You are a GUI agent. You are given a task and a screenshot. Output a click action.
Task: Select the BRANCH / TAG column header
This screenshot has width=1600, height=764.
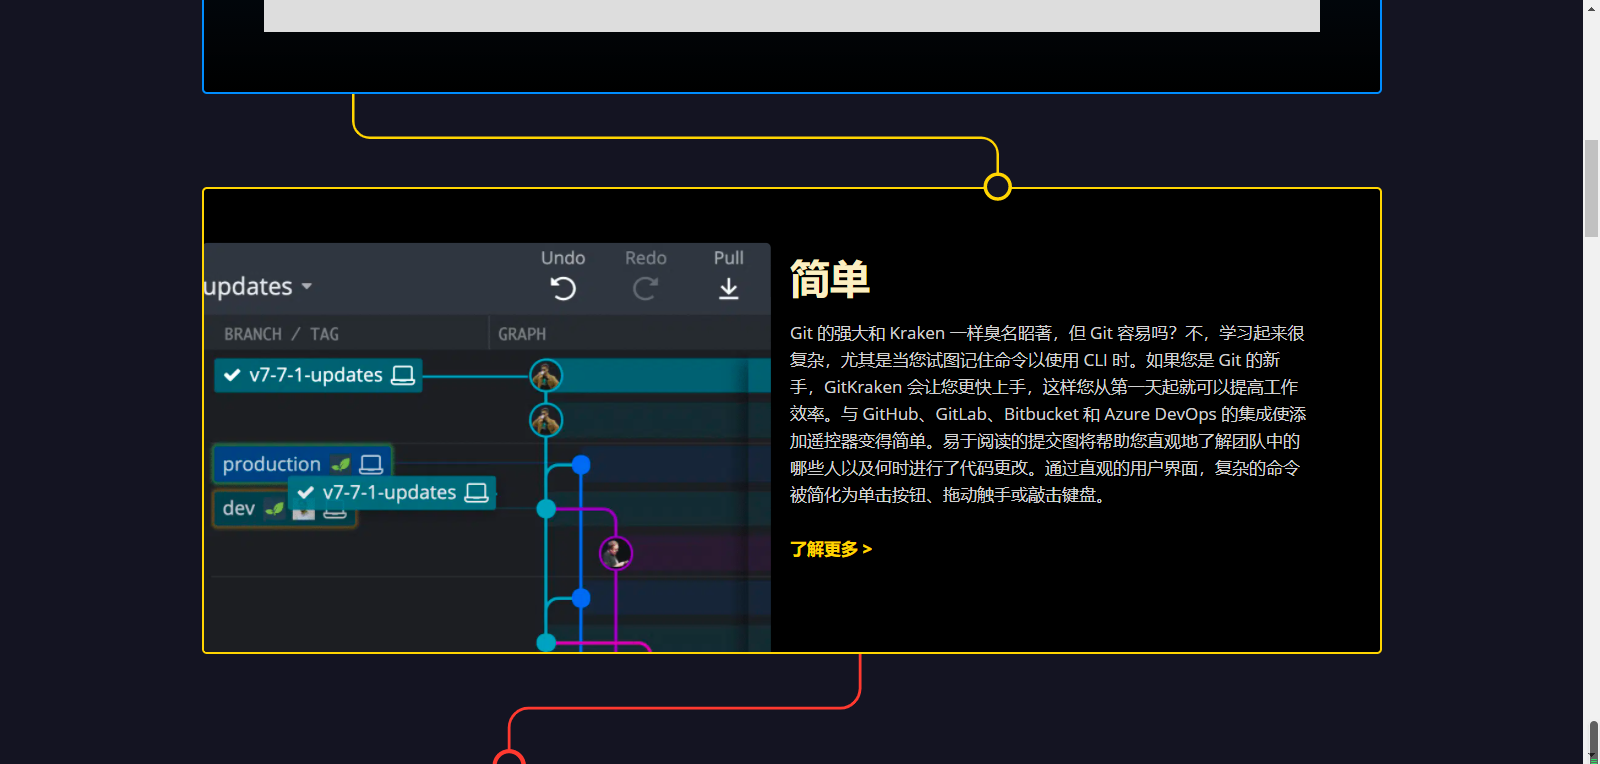pyautogui.click(x=281, y=334)
